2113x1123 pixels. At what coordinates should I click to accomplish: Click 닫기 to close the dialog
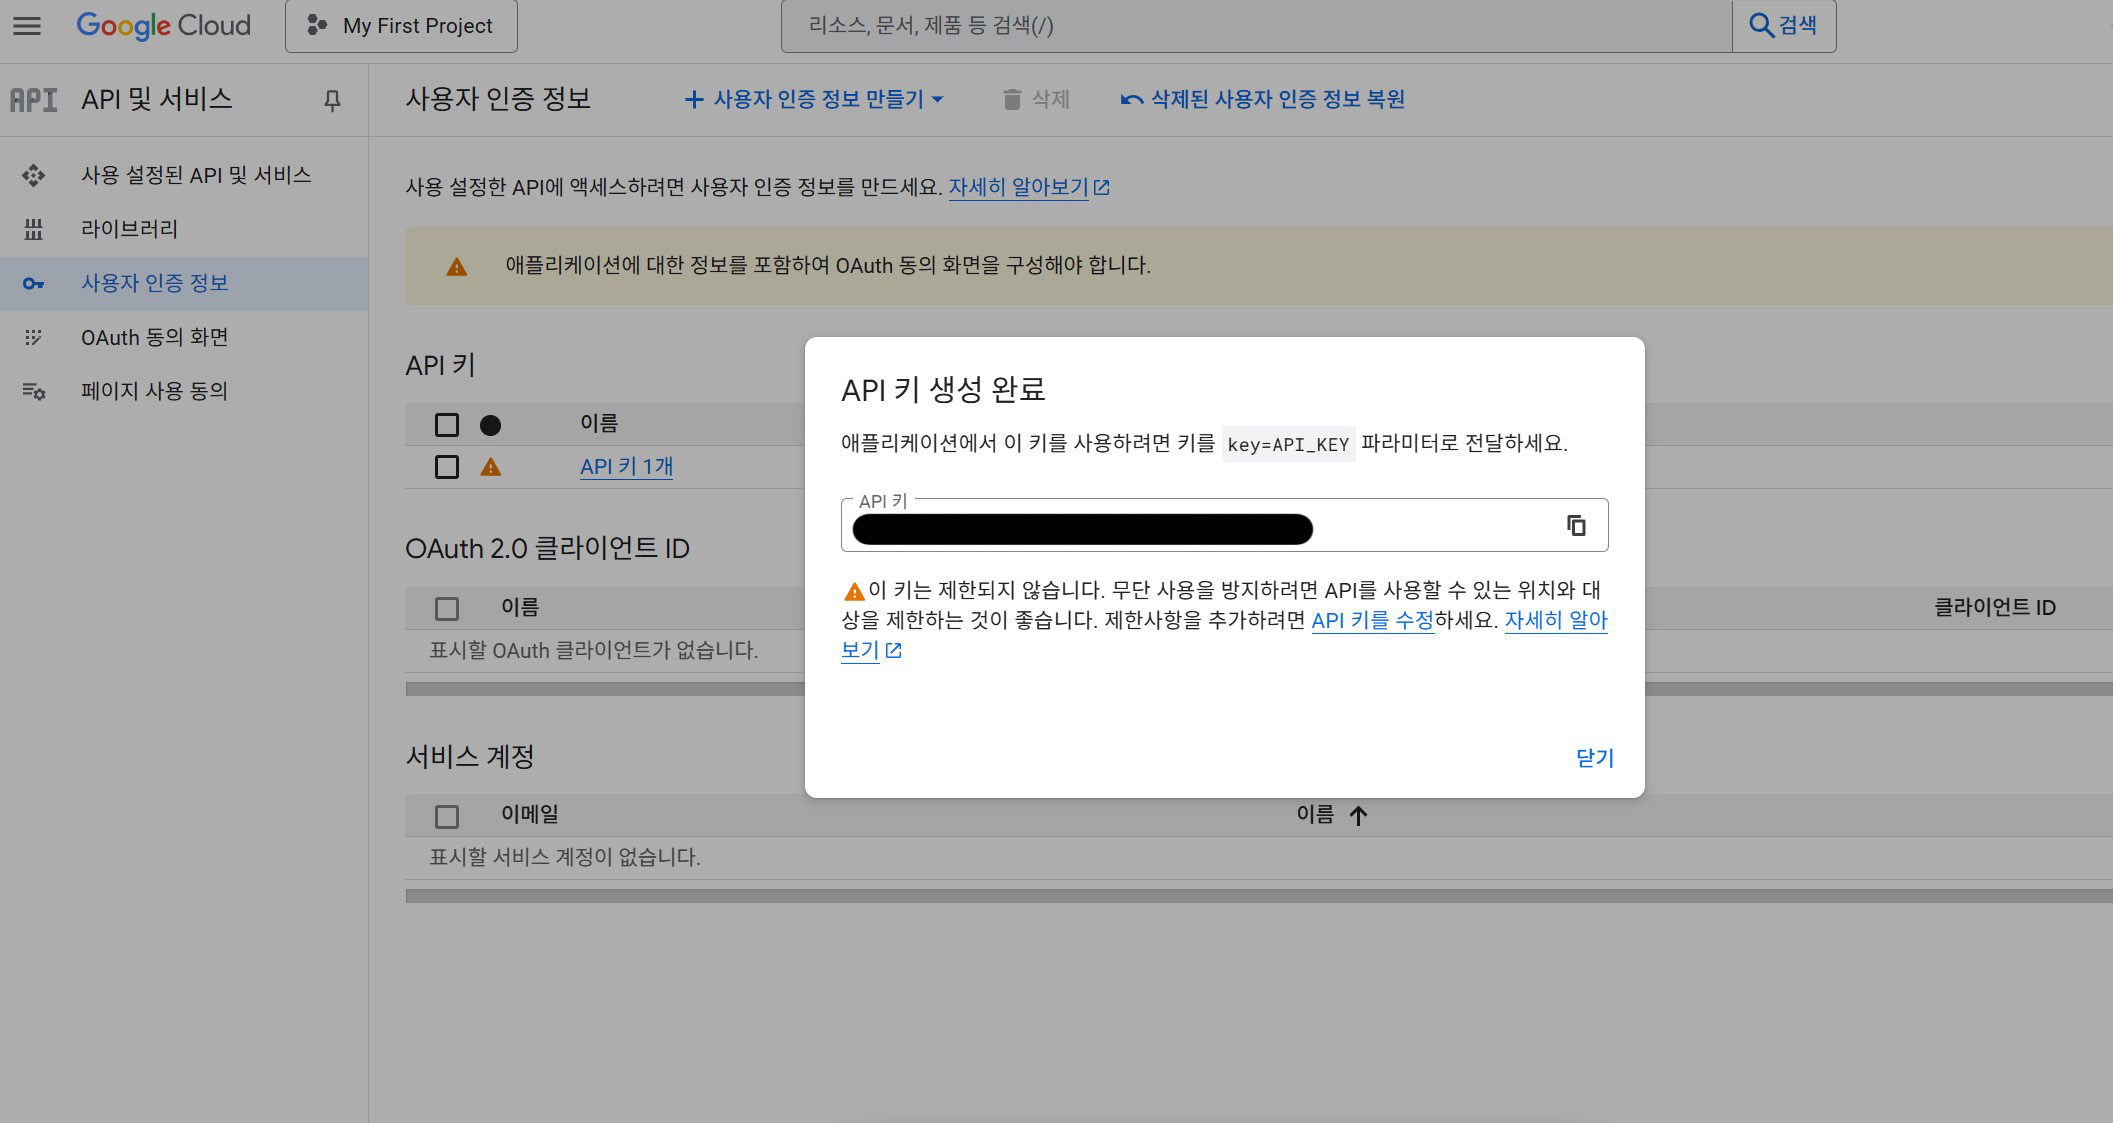click(x=1594, y=758)
